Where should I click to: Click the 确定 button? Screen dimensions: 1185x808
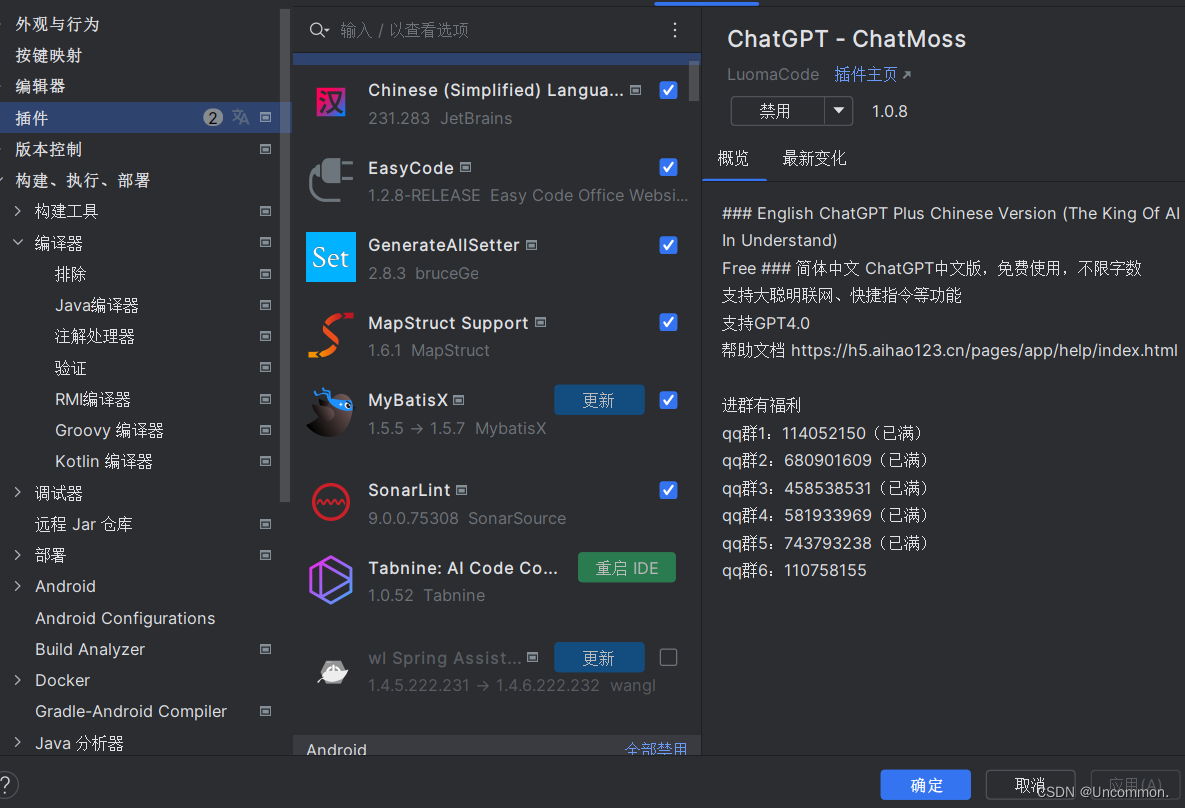tap(925, 785)
